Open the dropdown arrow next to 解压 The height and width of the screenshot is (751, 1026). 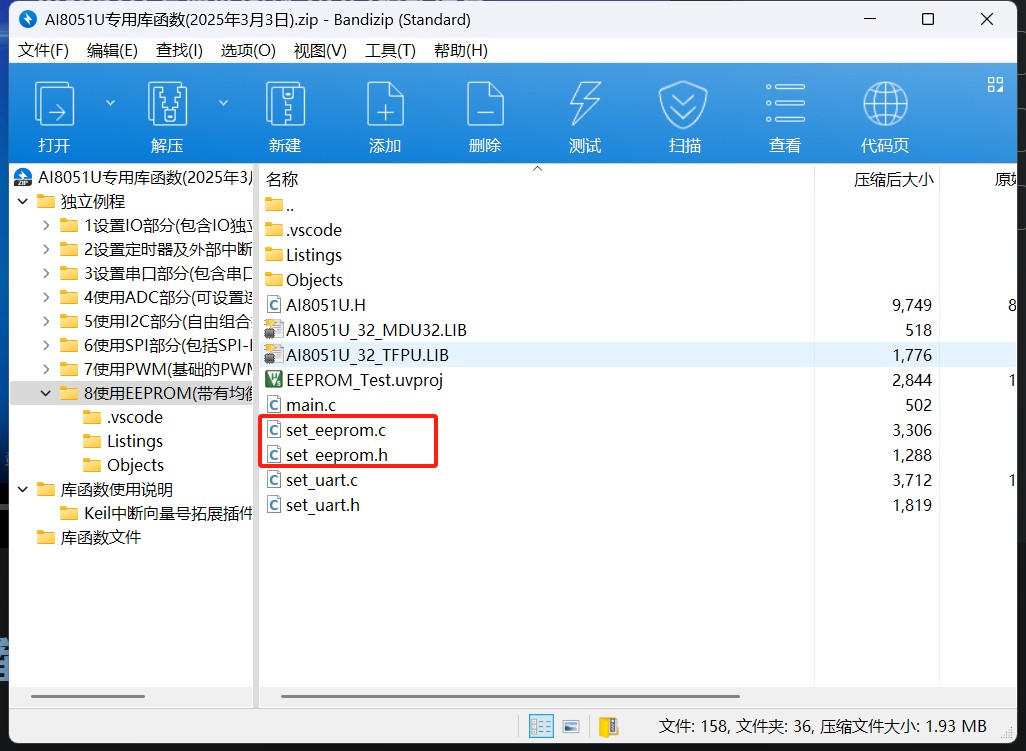pyautogui.click(x=224, y=103)
